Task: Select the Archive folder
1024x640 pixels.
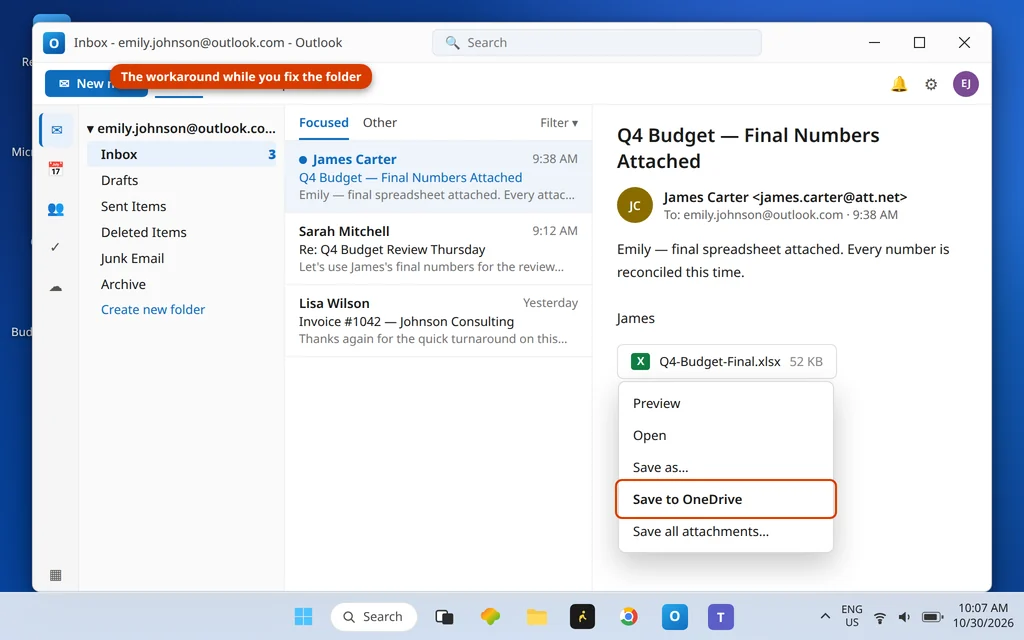Action: click(182, 284)
